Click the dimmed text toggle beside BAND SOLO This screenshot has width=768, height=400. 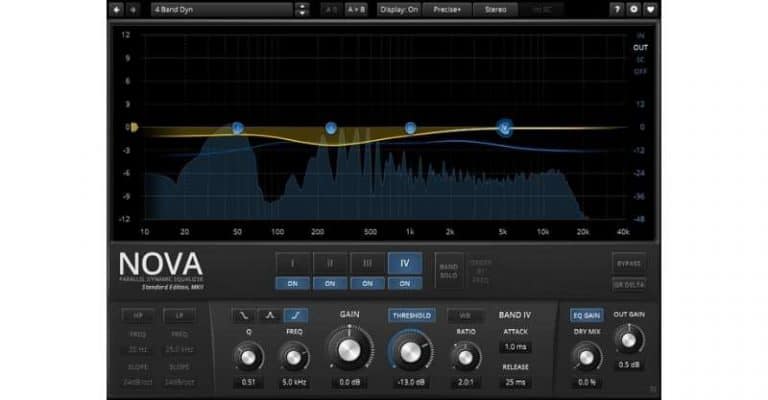click(480, 271)
